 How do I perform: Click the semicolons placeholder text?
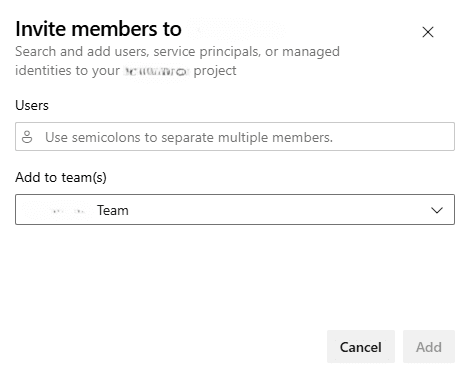(x=189, y=137)
